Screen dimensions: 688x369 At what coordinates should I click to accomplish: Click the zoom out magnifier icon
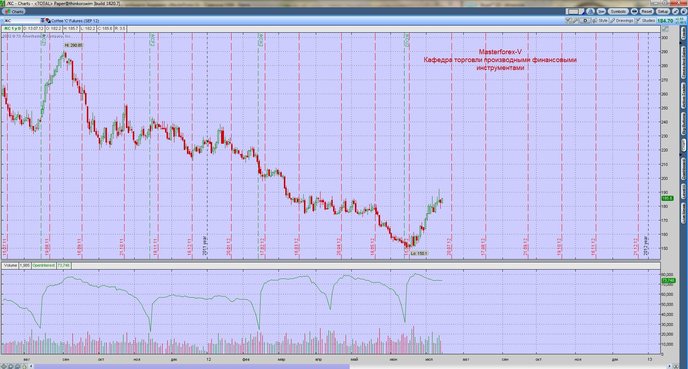pyautogui.click(x=18, y=366)
